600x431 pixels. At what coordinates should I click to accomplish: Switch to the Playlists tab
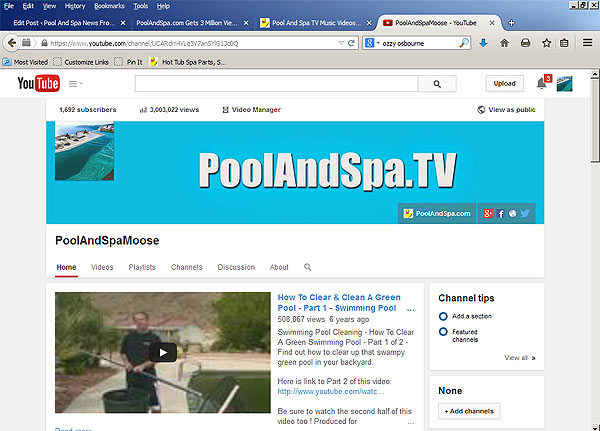point(142,267)
